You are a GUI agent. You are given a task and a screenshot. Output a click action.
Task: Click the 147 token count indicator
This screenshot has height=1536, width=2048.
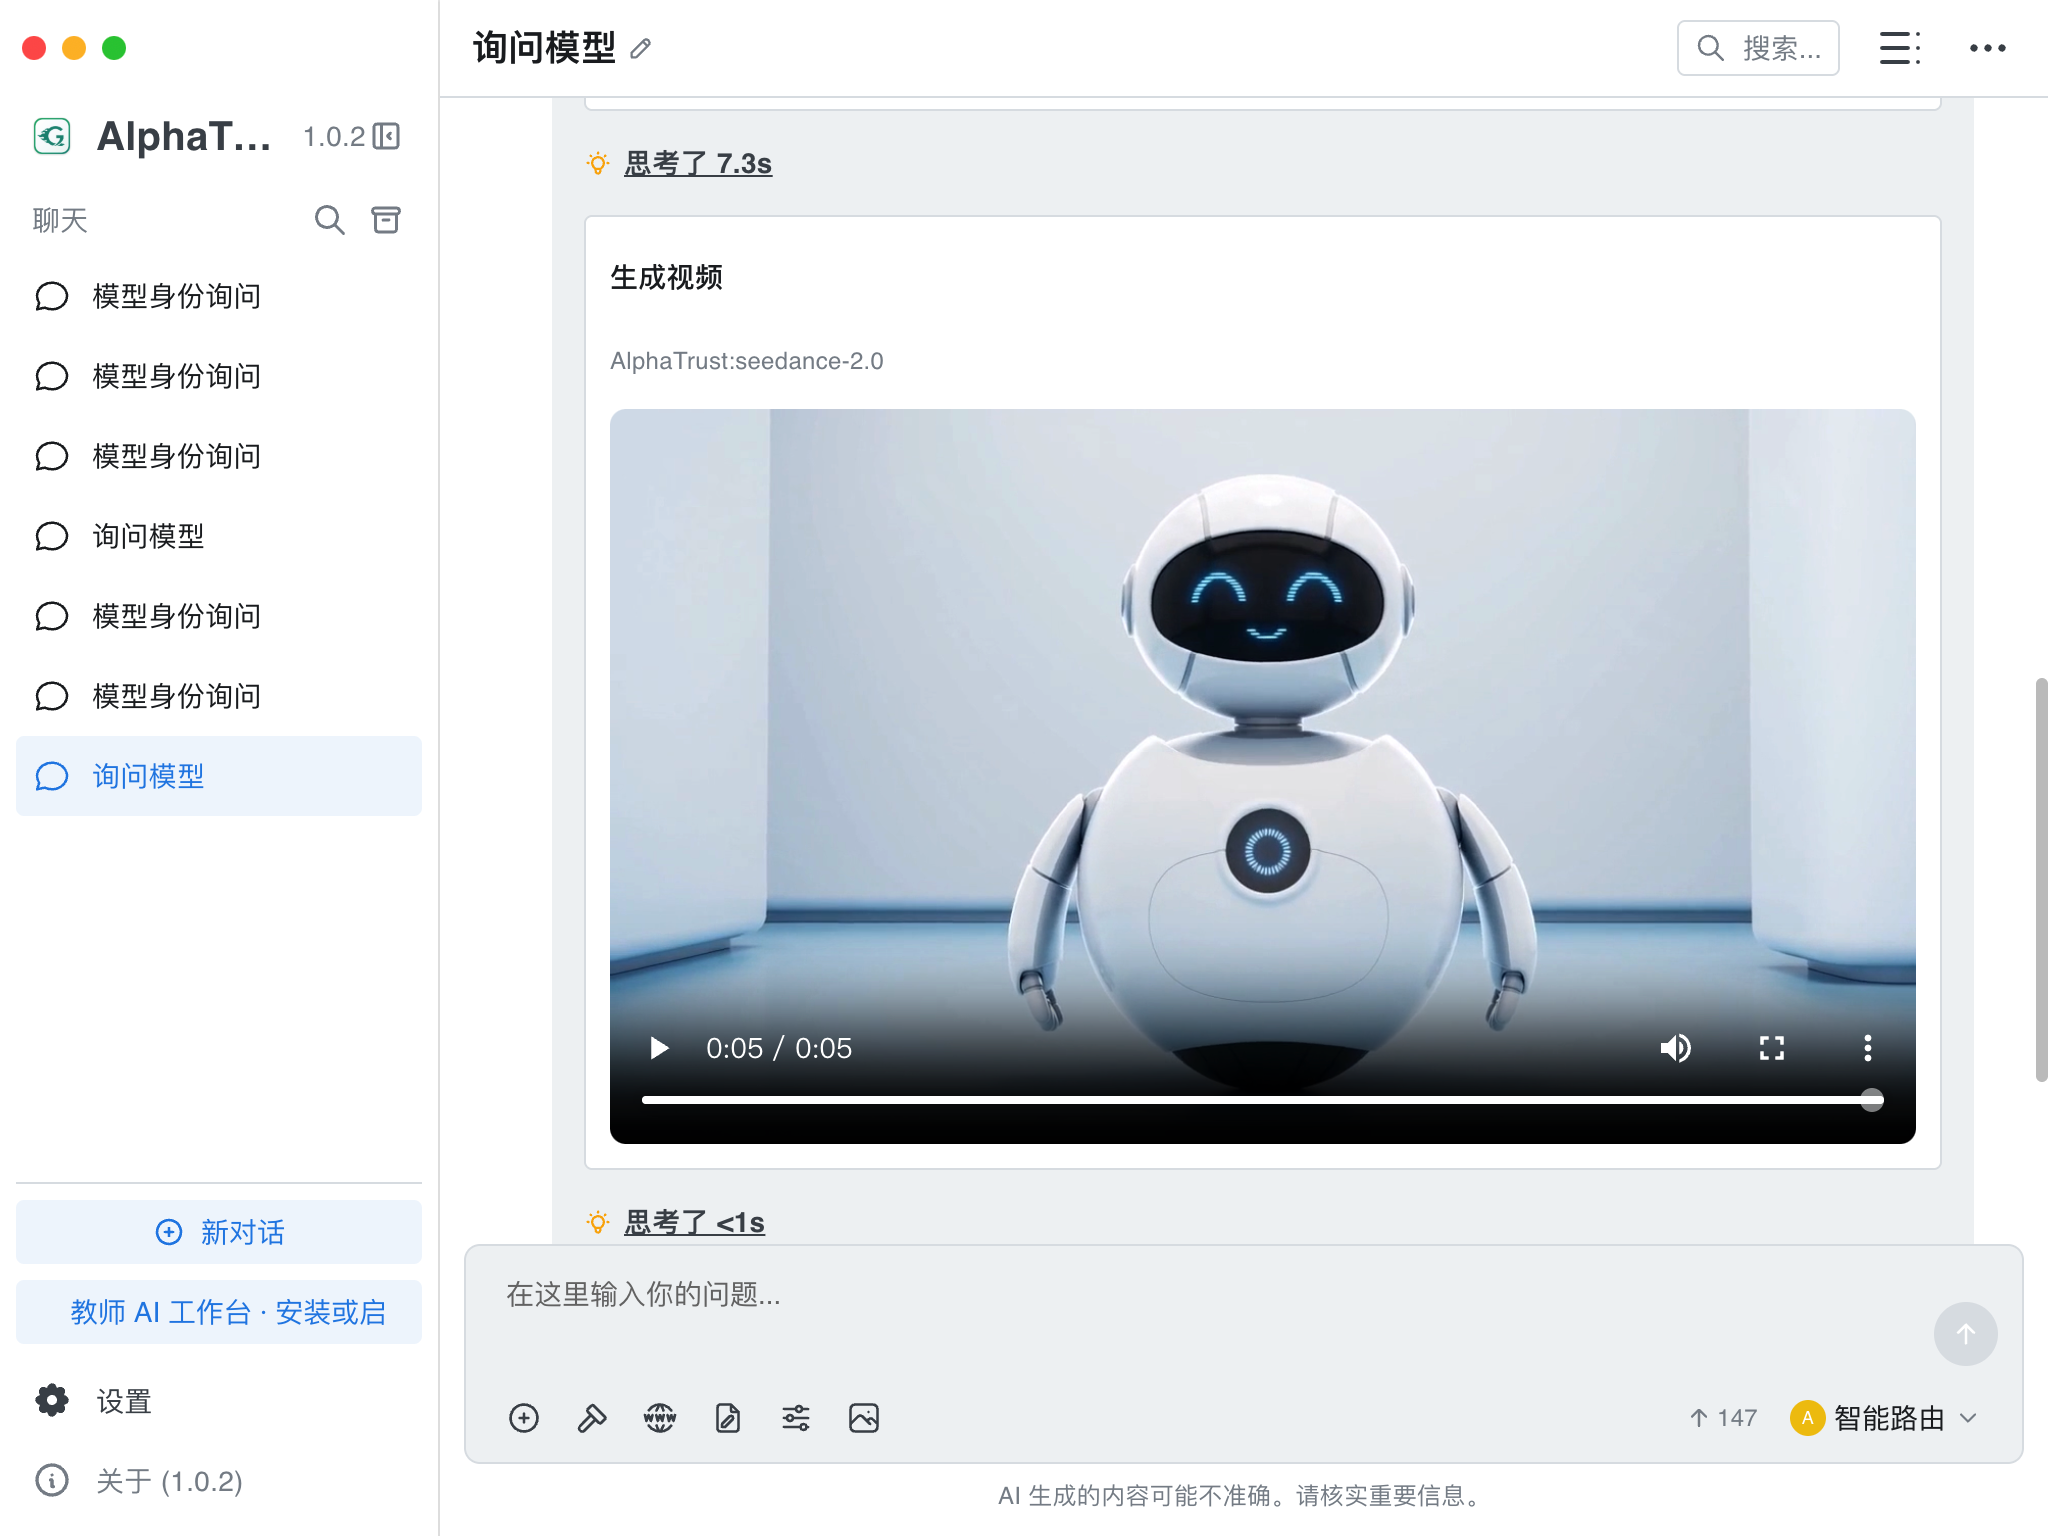[1723, 1418]
